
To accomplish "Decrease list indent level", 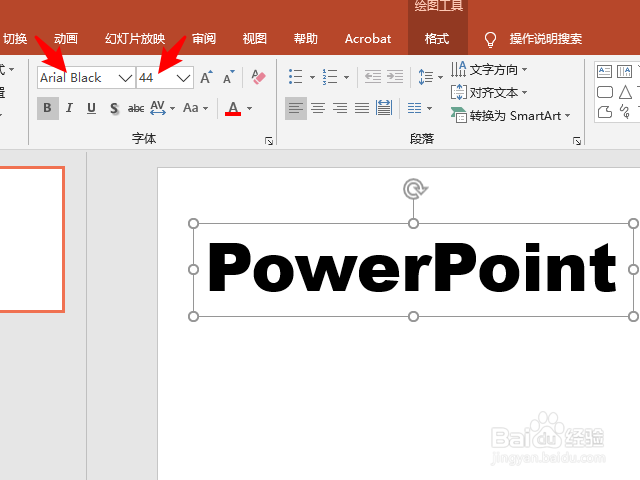I will (x=373, y=77).
